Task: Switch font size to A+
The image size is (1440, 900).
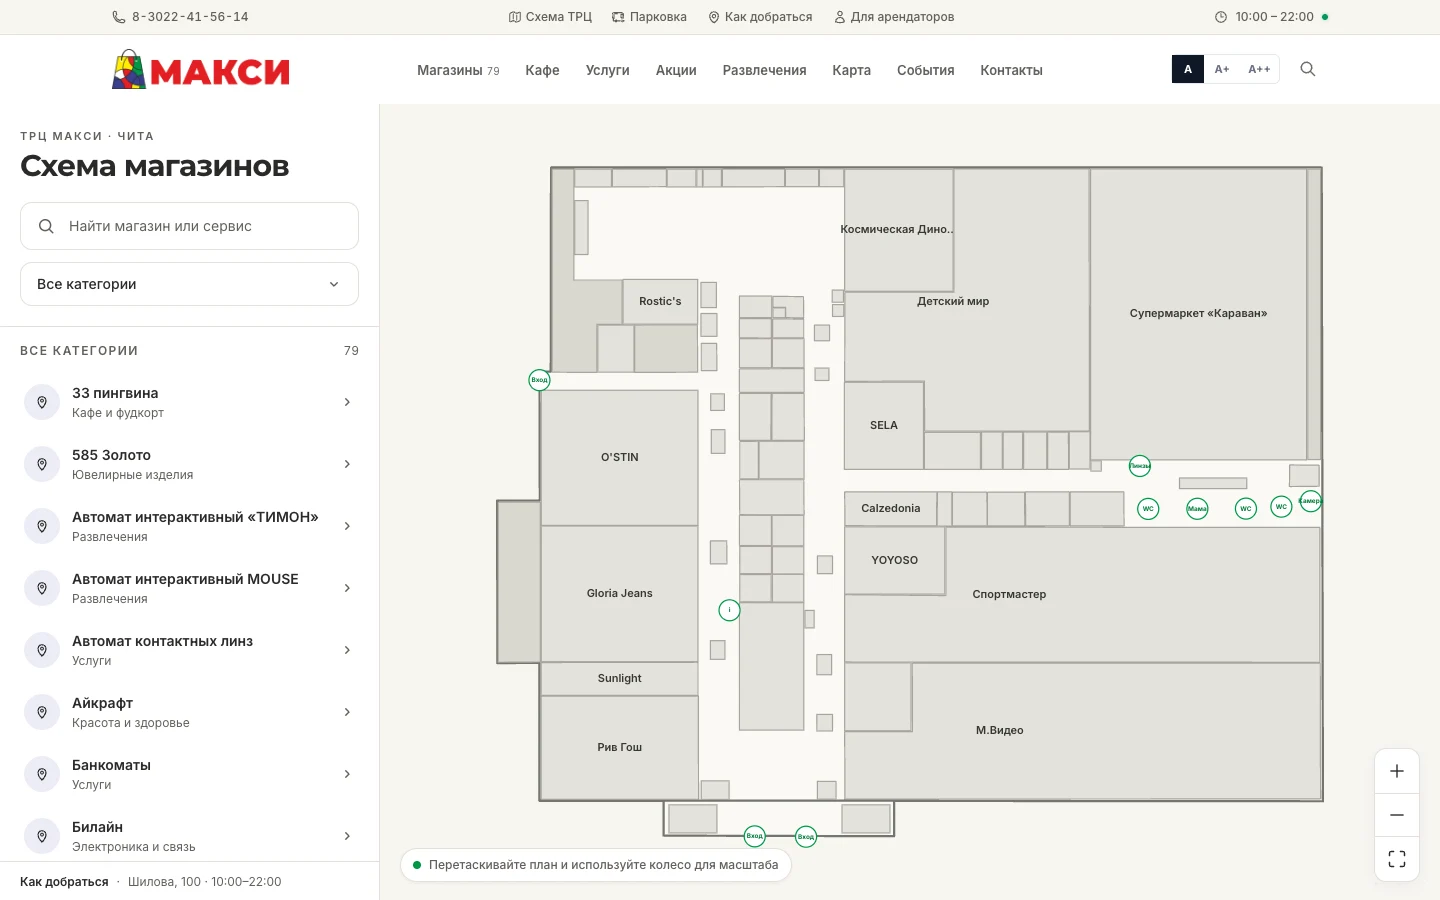Action: [x=1222, y=69]
